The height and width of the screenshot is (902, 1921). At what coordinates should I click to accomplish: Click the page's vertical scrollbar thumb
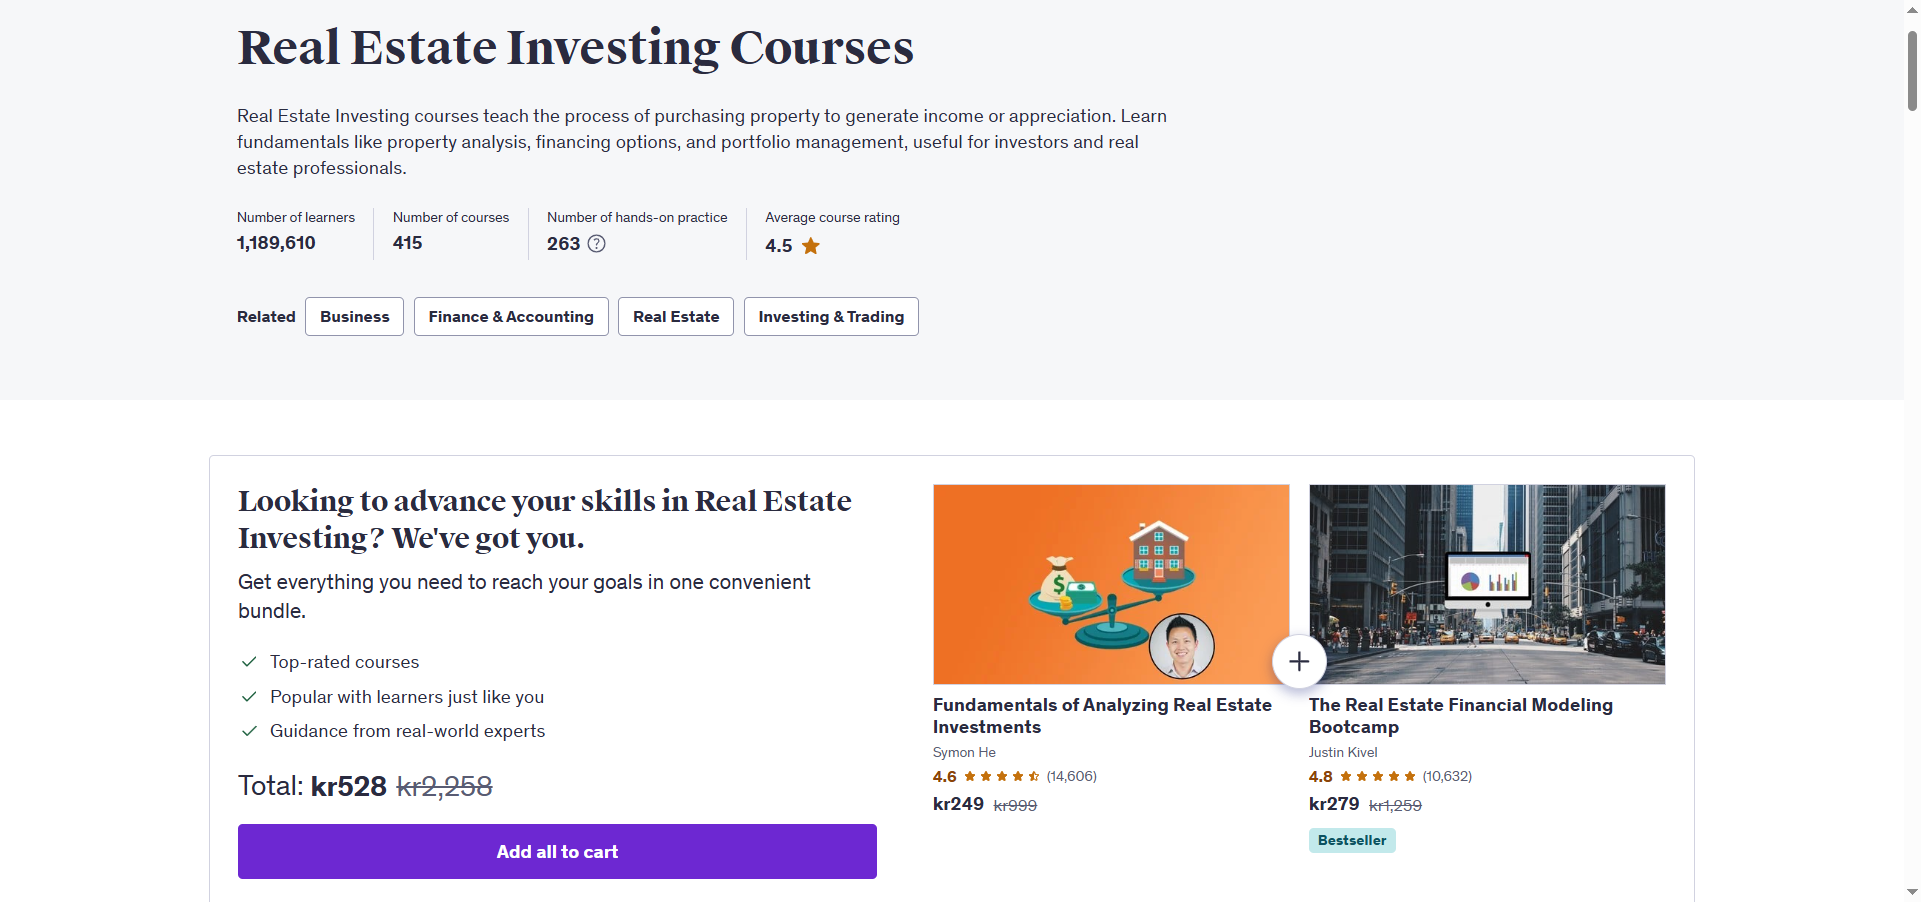(1912, 70)
